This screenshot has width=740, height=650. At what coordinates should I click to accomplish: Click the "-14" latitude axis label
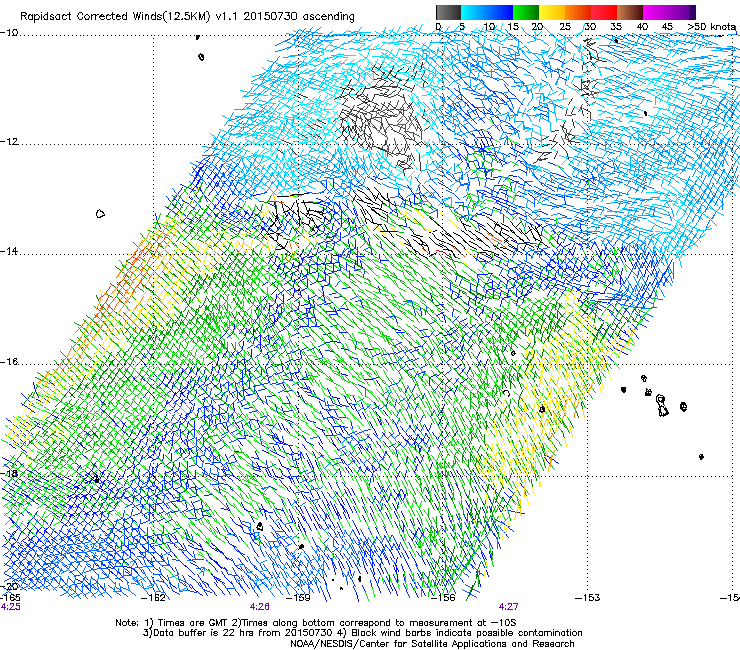(x=9, y=251)
